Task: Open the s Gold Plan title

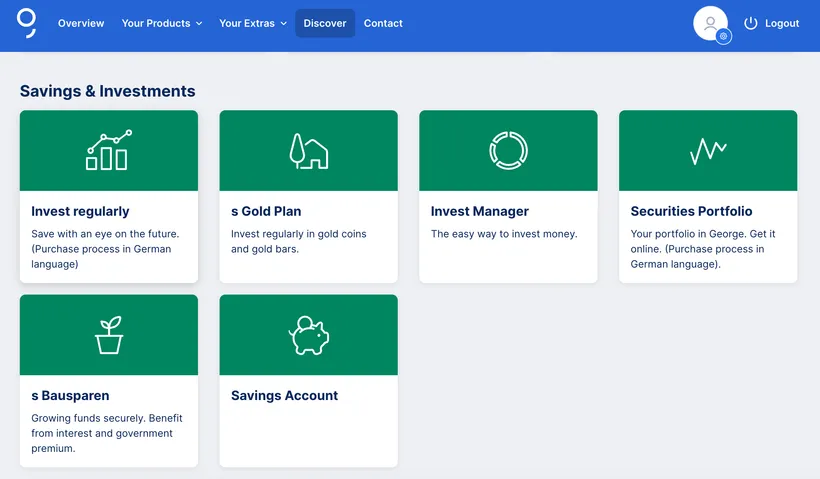Action: click(x=266, y=211)
